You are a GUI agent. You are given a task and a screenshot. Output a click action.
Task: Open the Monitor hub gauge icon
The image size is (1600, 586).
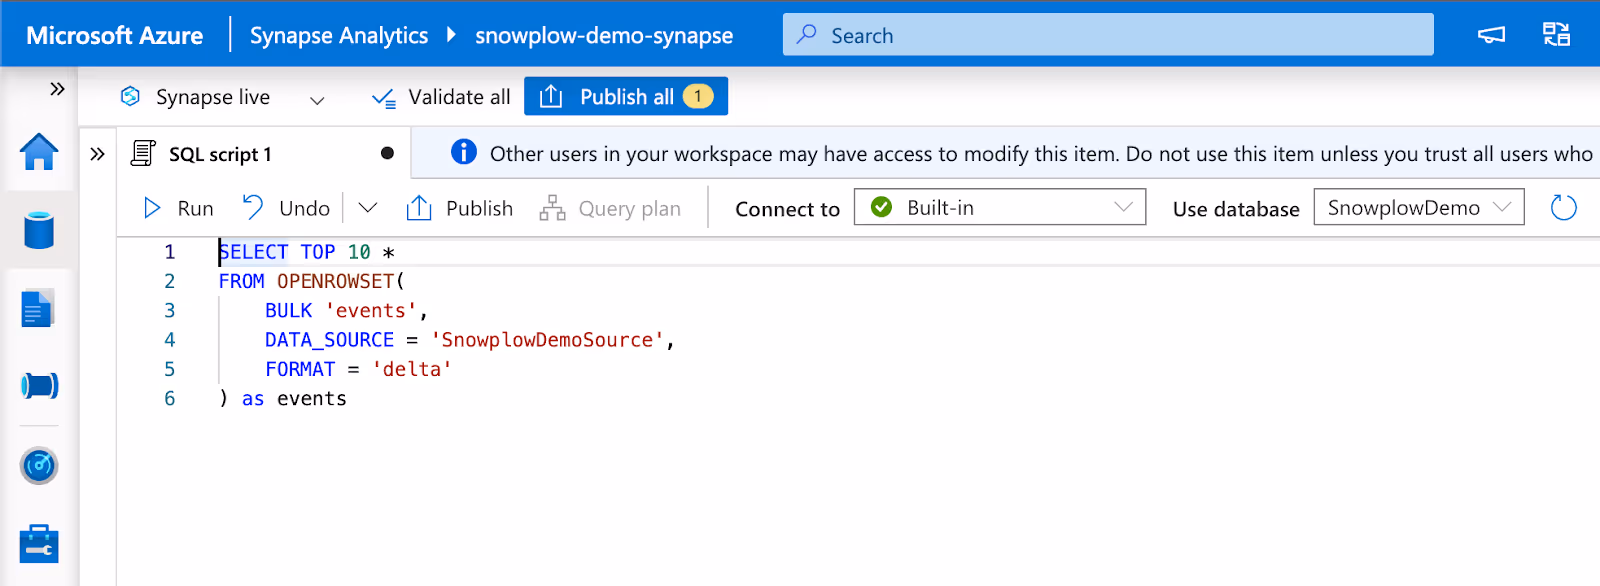coord(39,465)
